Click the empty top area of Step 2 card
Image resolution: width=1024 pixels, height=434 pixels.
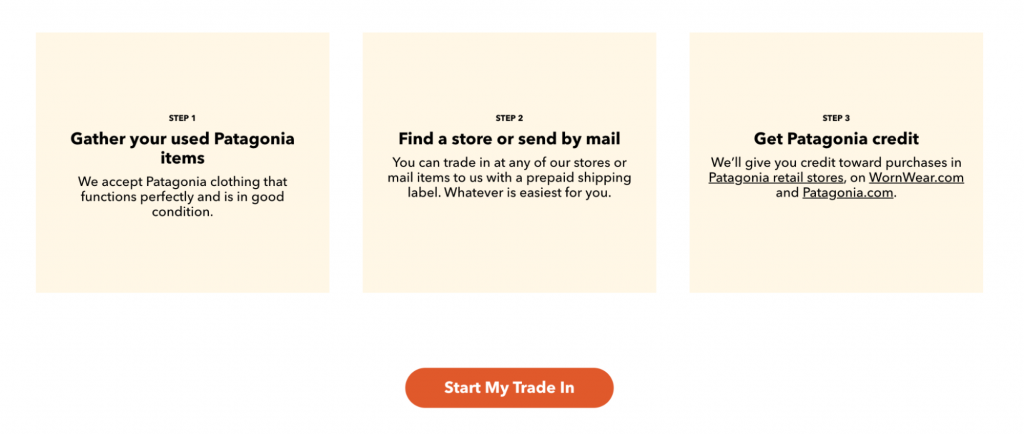(x=509, y=72)
